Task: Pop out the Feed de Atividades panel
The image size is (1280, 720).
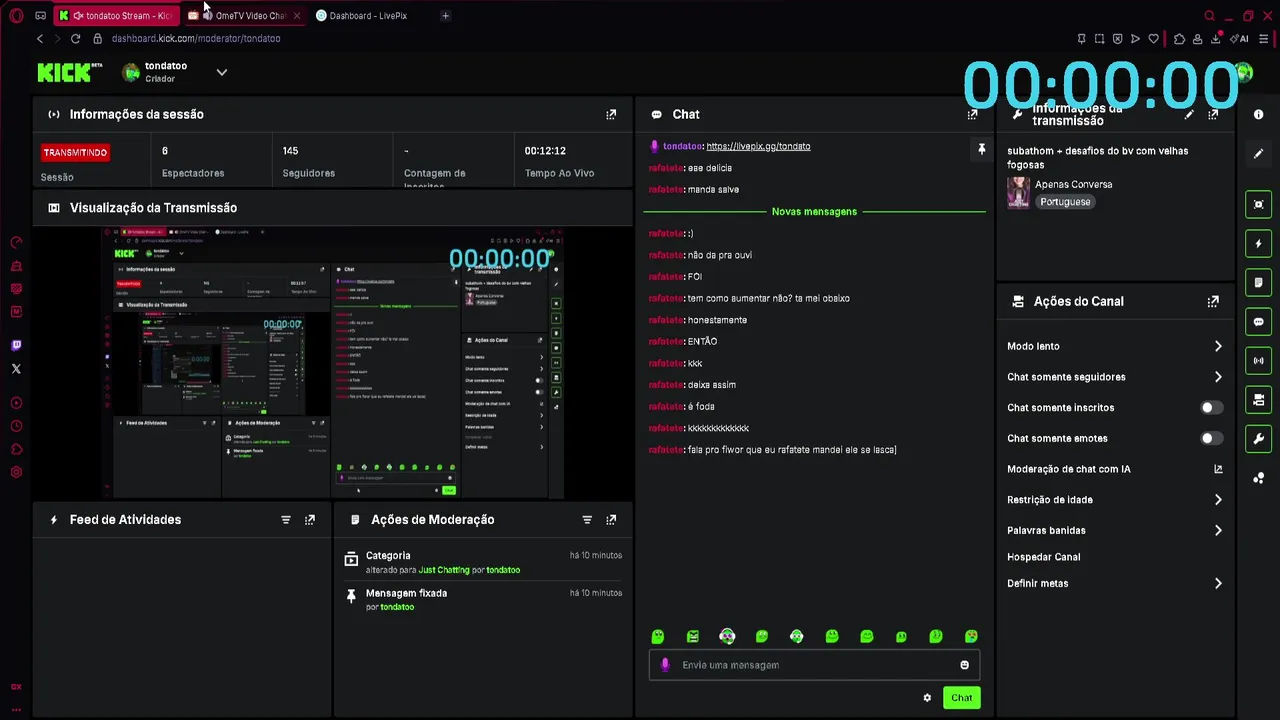Action: coord(310,520)
